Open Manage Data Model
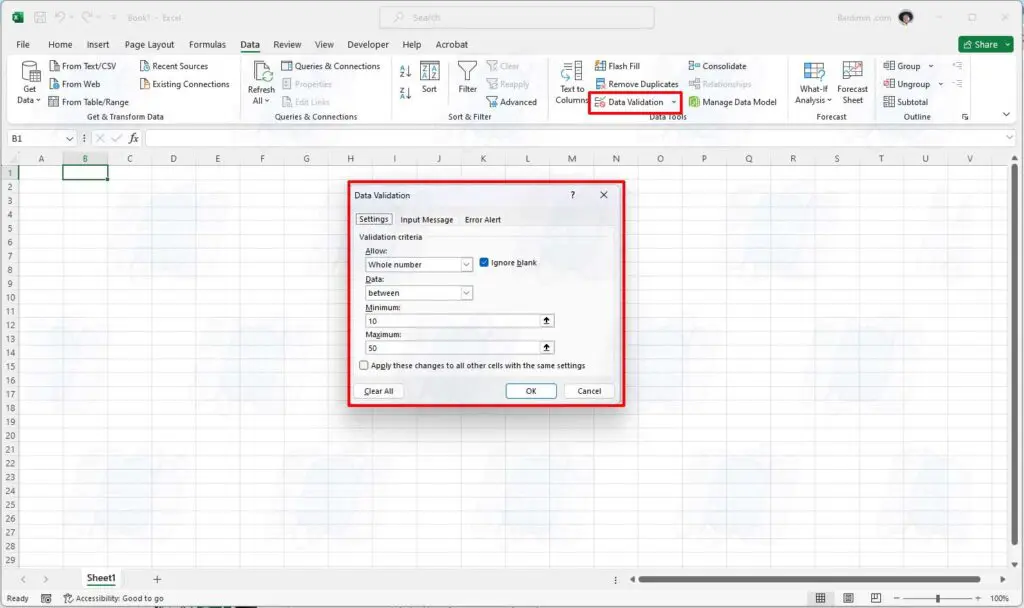Viewport: 1024px width, 608px height. (733, 102)
